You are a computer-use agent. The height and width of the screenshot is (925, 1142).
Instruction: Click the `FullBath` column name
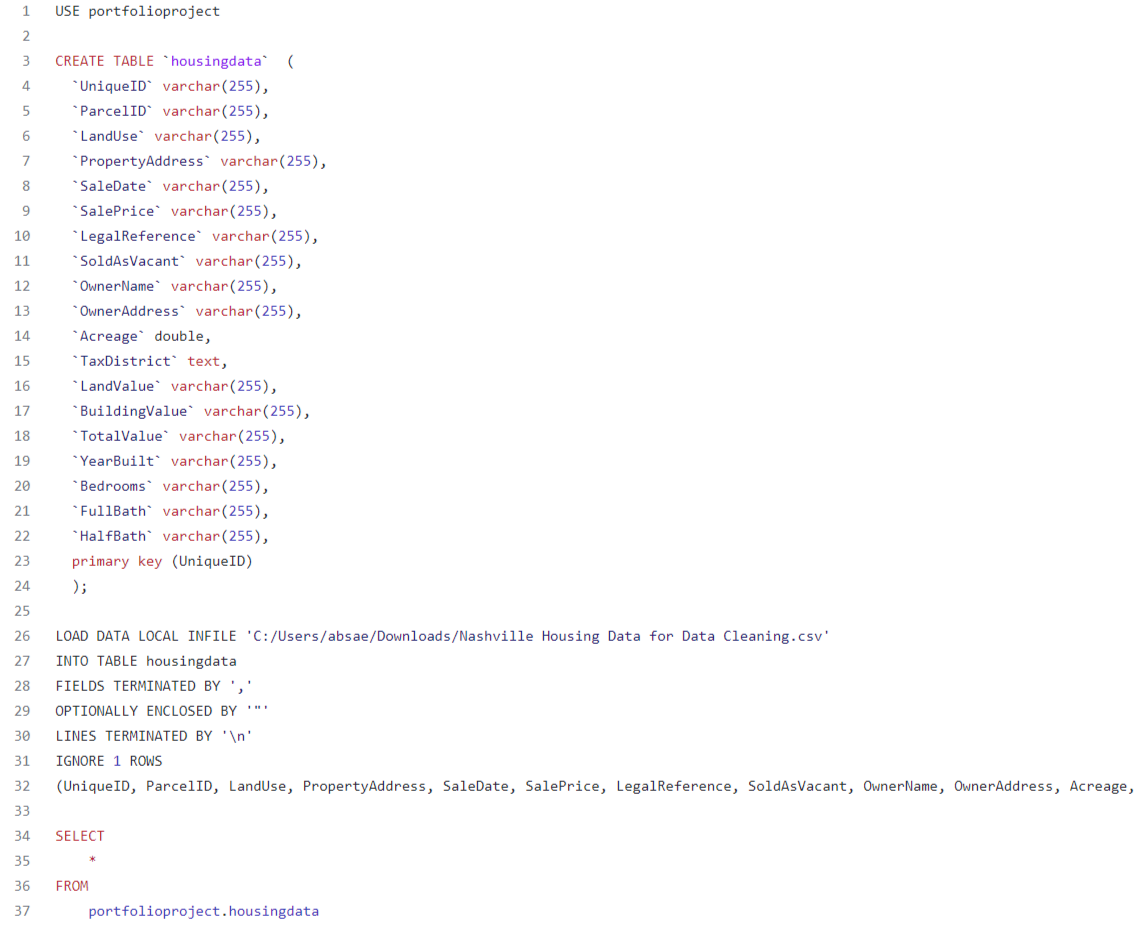point(113,511)
